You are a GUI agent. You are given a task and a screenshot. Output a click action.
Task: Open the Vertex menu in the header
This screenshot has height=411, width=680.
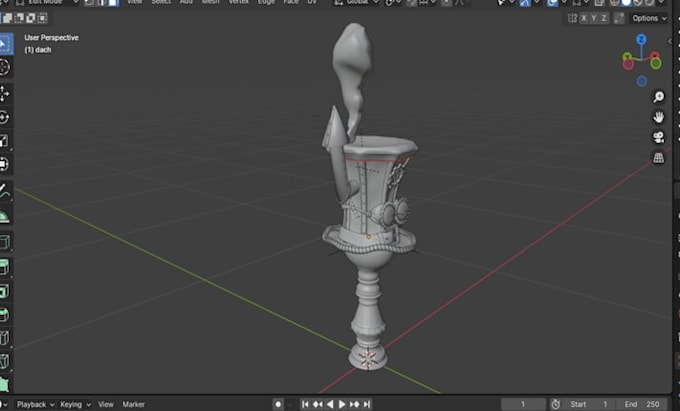[x=239, y=2]
